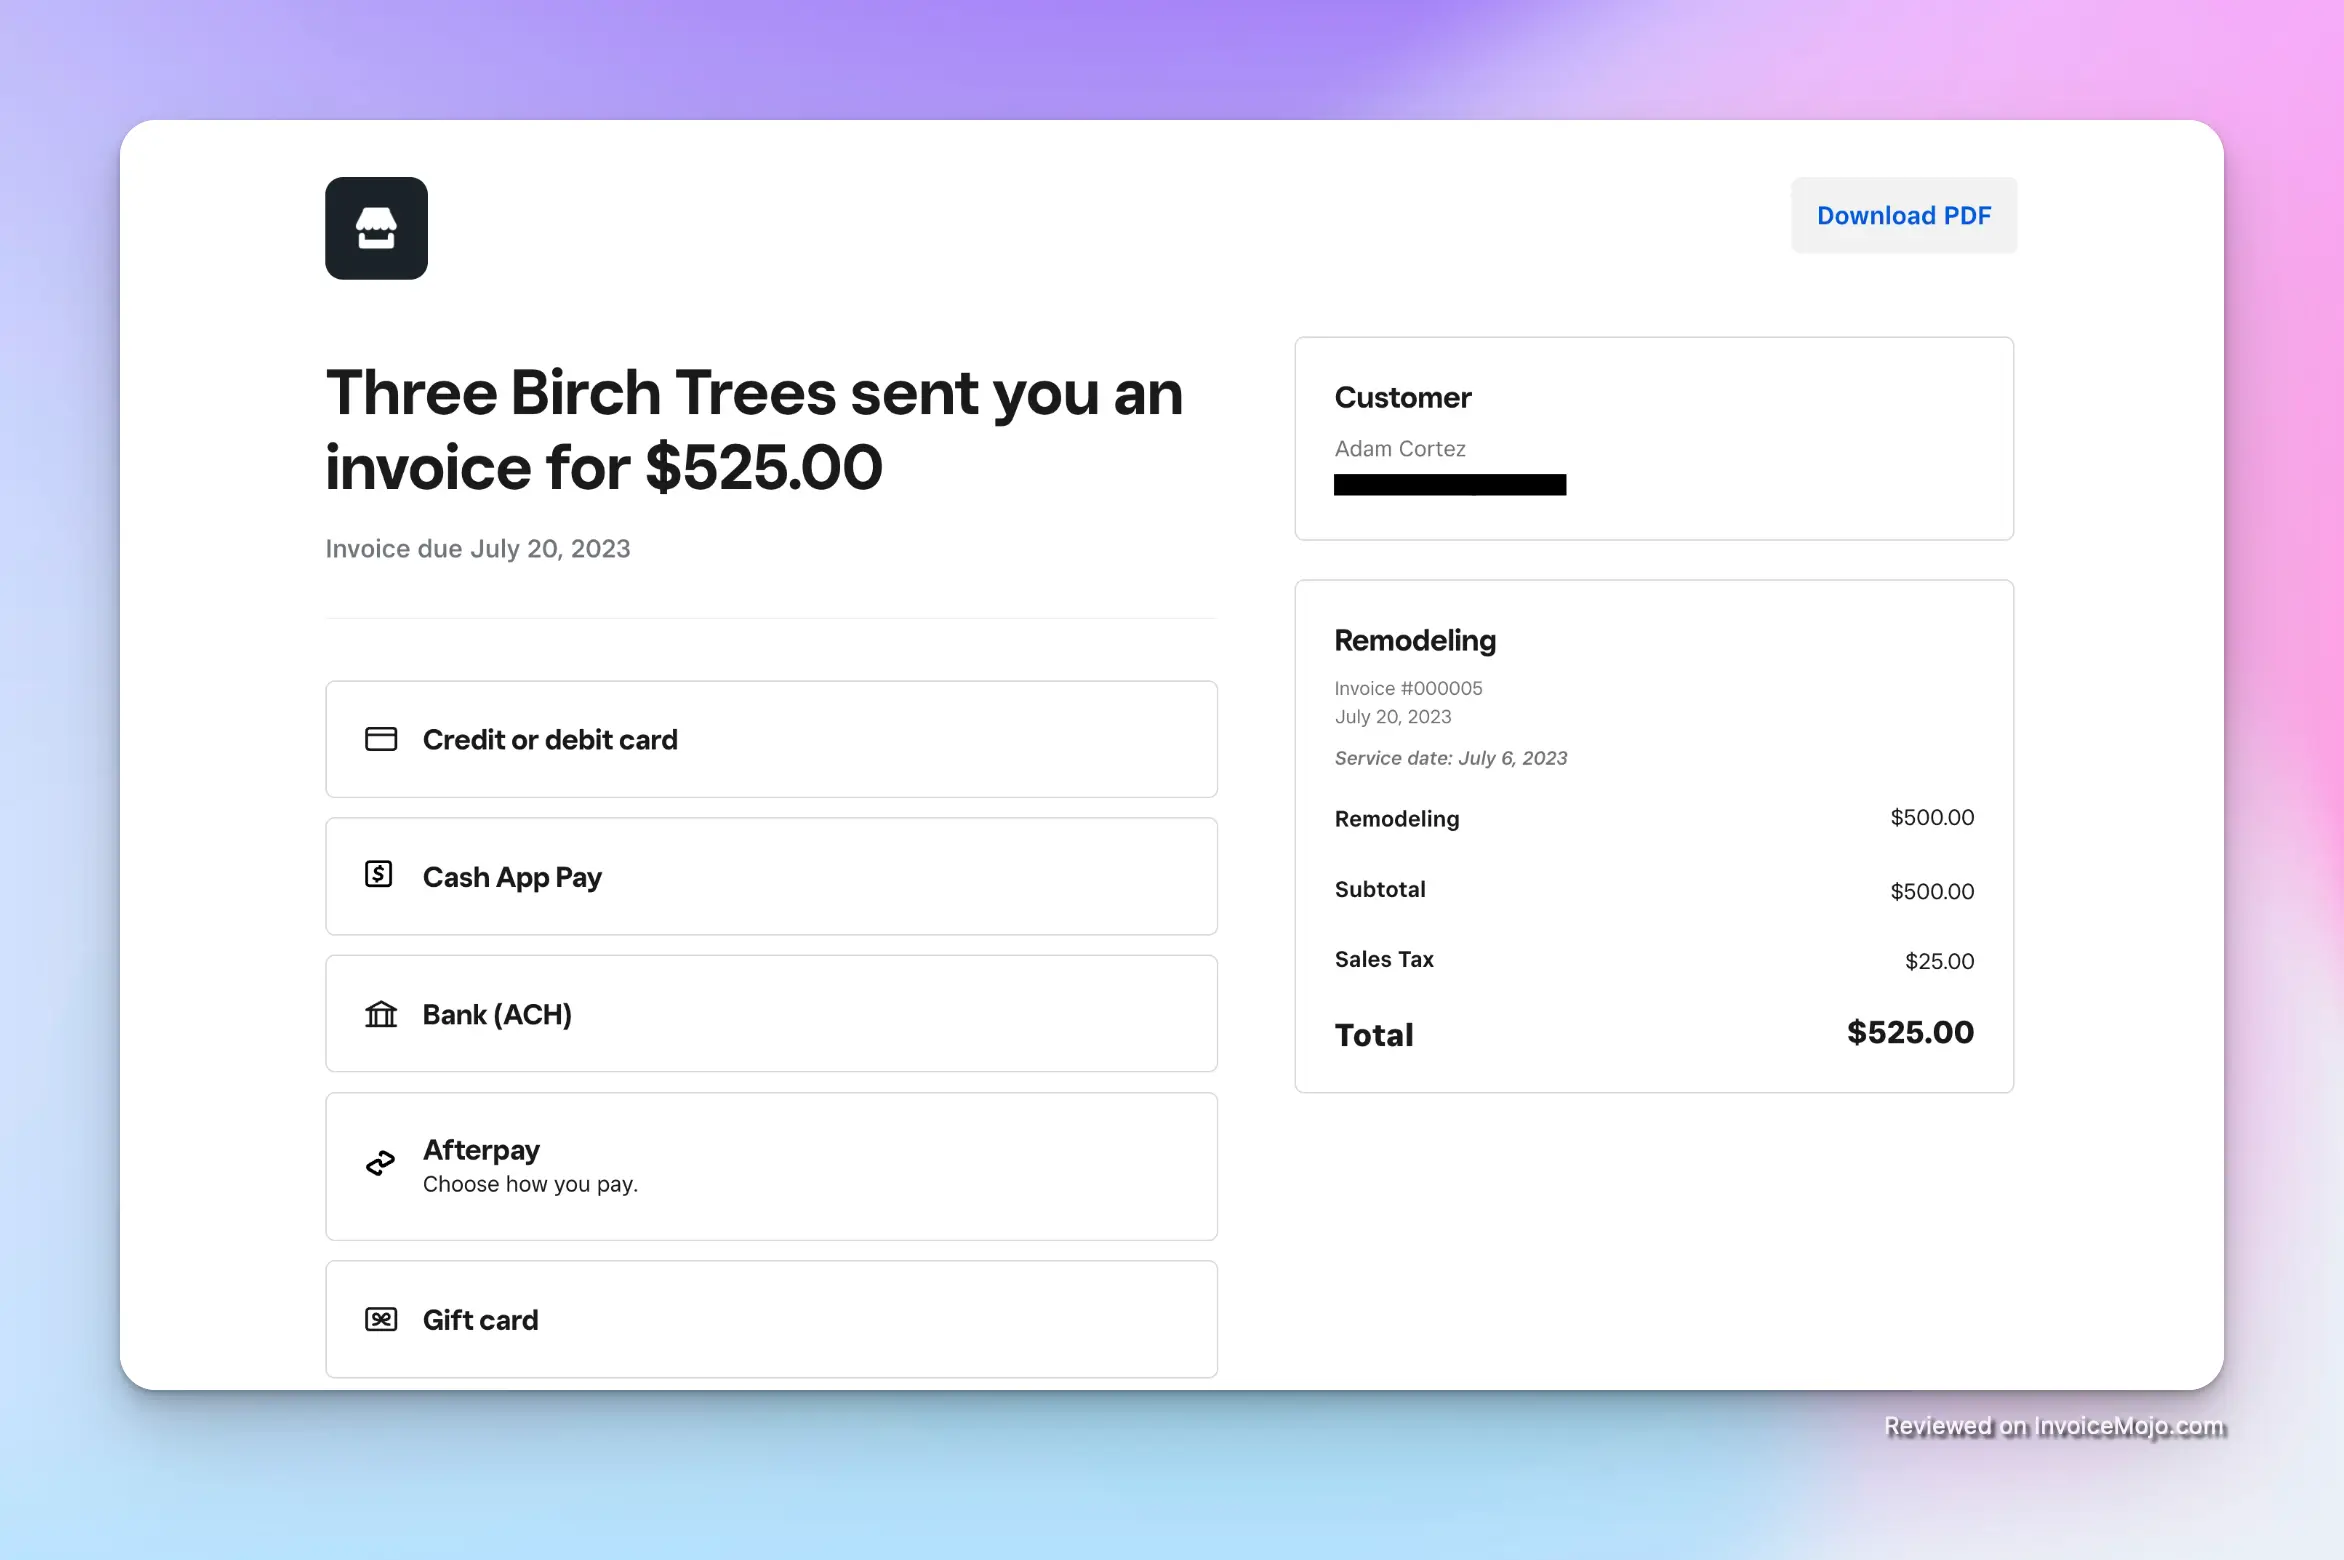Viewport: 2344px width, 1560px height.
Task: Click the Afterpay link icon
Action: (x=379, y=1163)
